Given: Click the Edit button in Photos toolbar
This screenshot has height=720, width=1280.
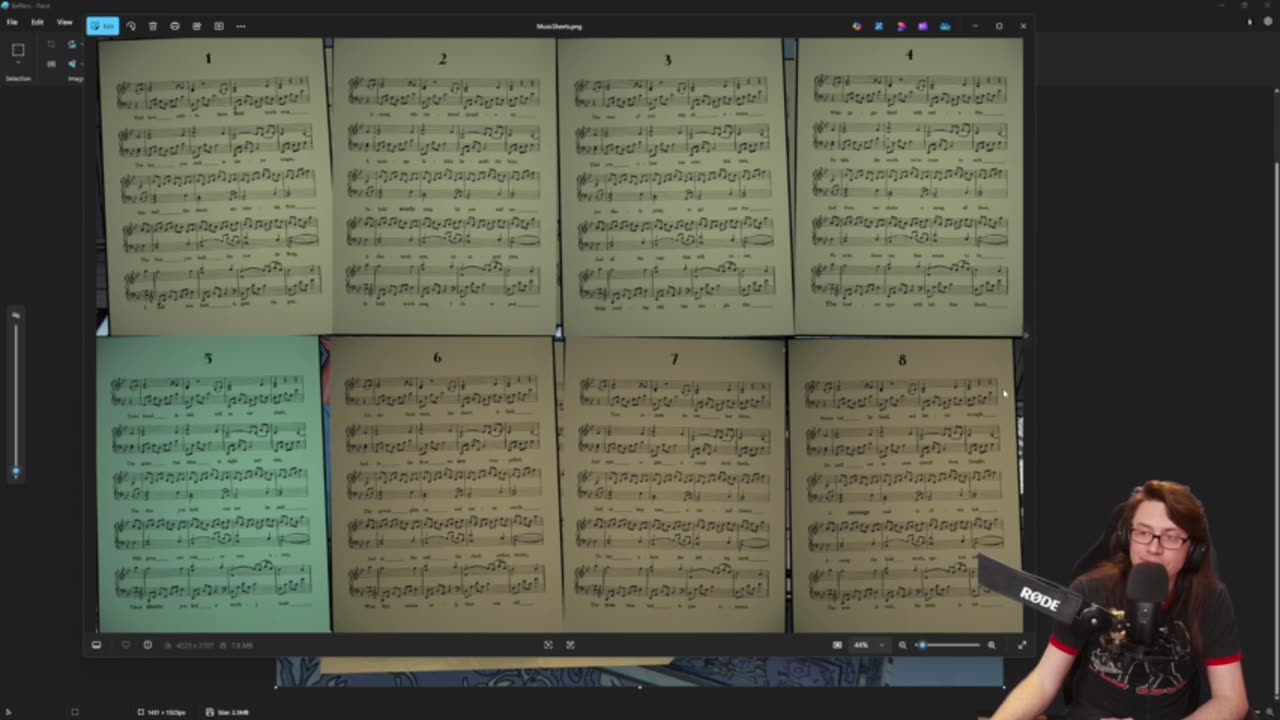Looking at the screenshot, I should [102, 26].
